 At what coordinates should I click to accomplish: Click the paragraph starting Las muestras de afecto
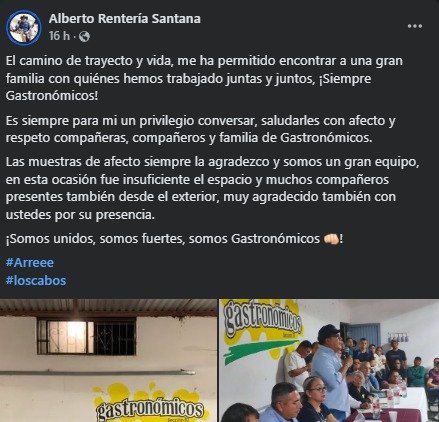(x=212, y=188)
